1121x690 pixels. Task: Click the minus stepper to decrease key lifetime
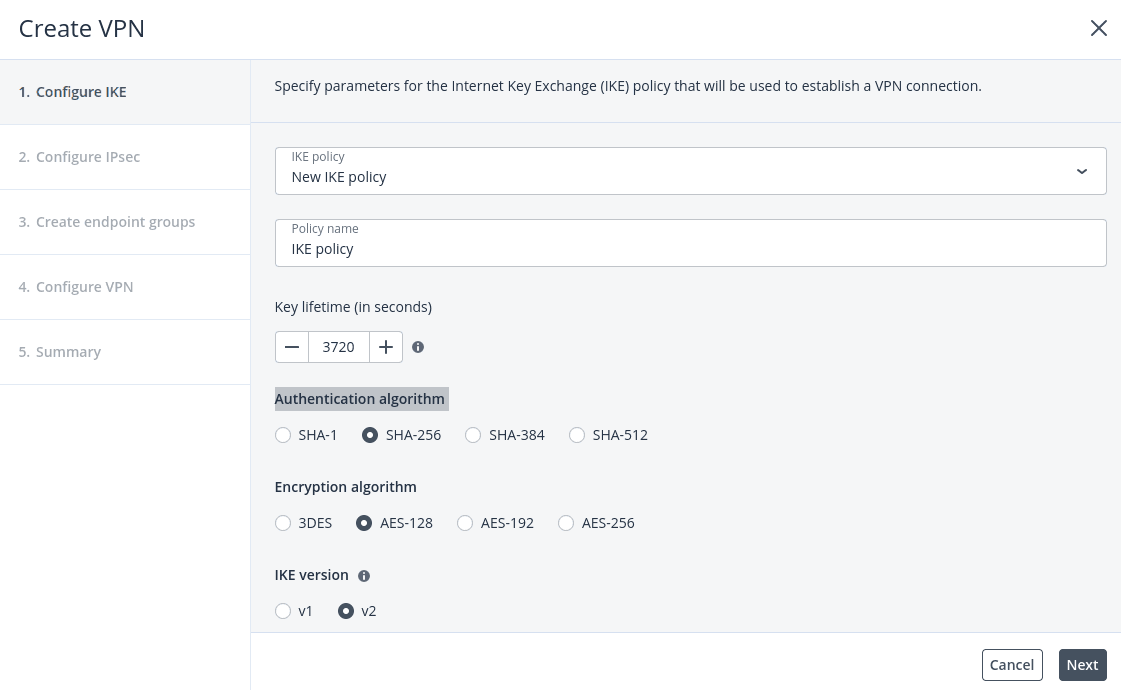pyautogui.click(x=291, y=347)
